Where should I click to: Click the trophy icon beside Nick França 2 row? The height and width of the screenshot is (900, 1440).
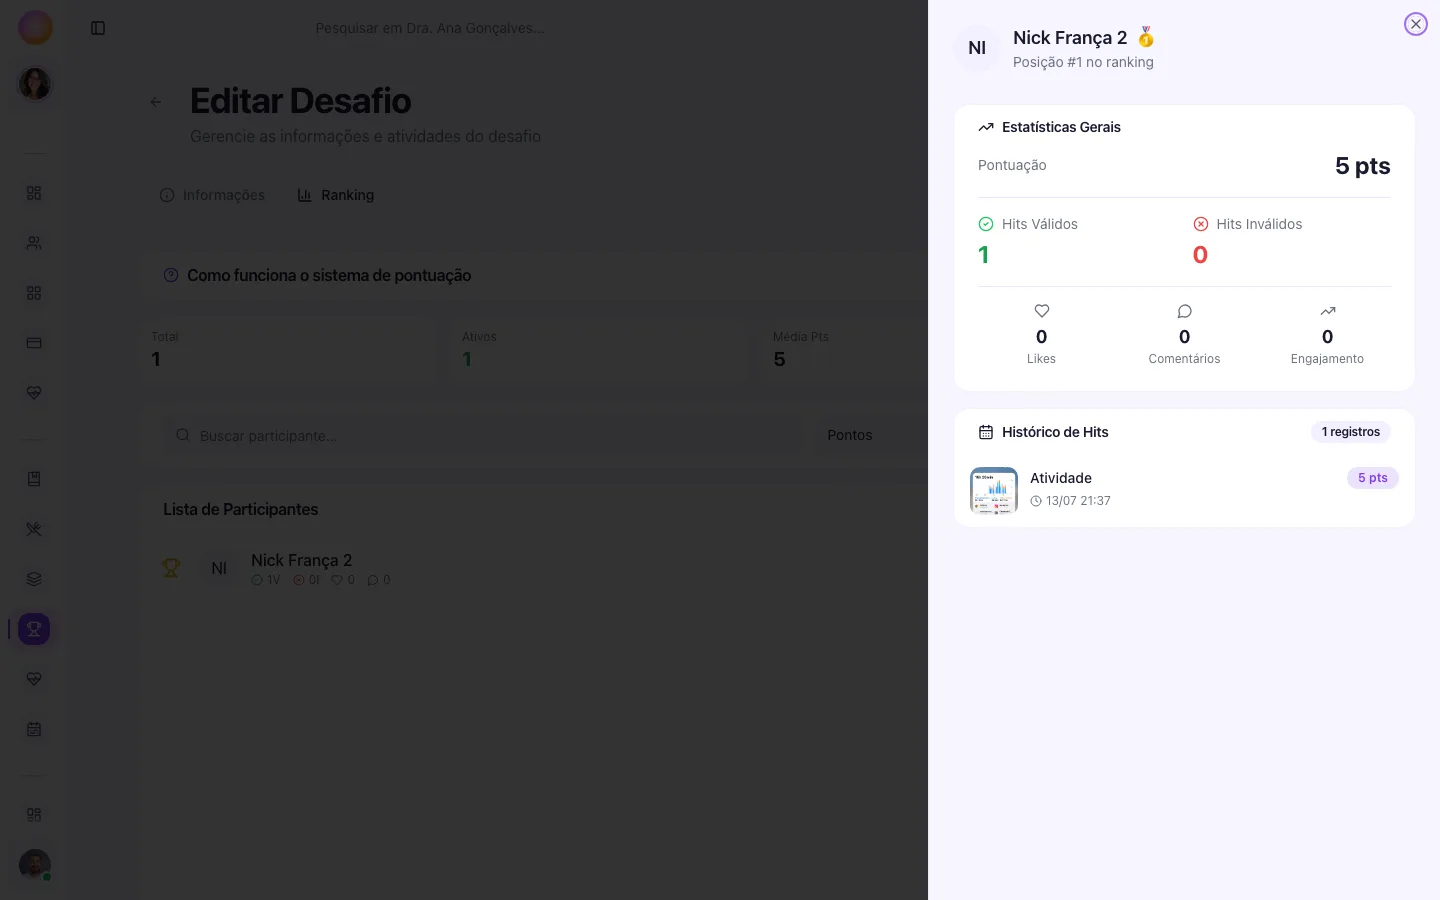point(171,568)
